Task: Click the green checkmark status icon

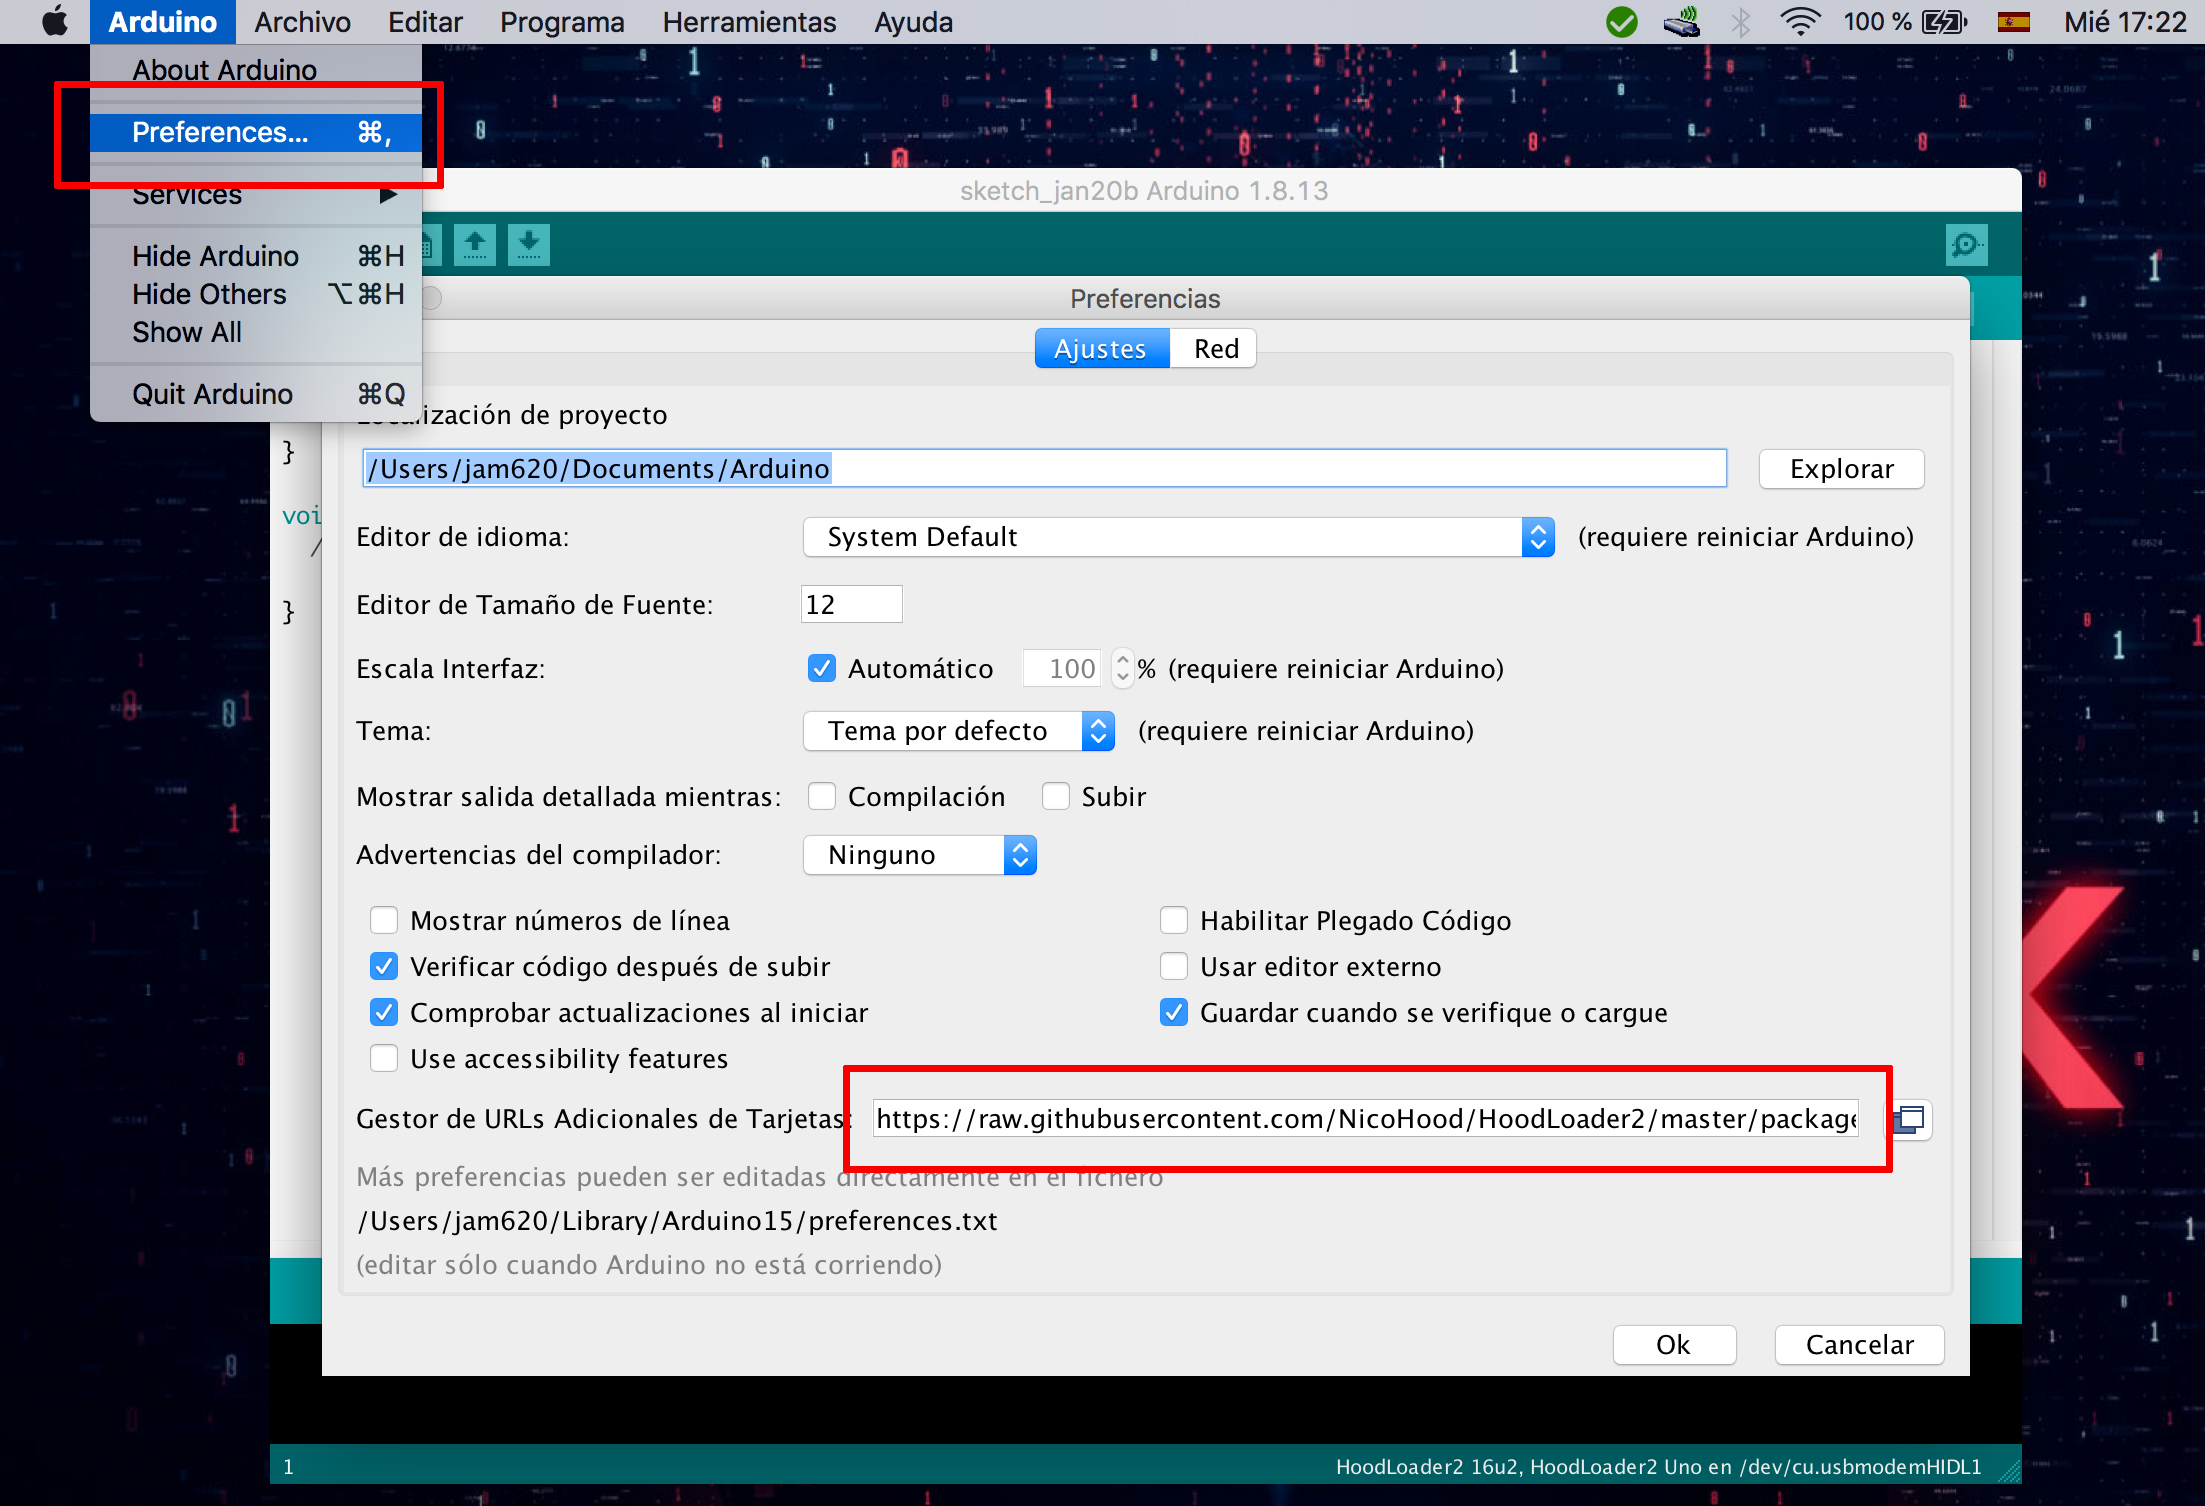Action: click(x=1621, y=22)
